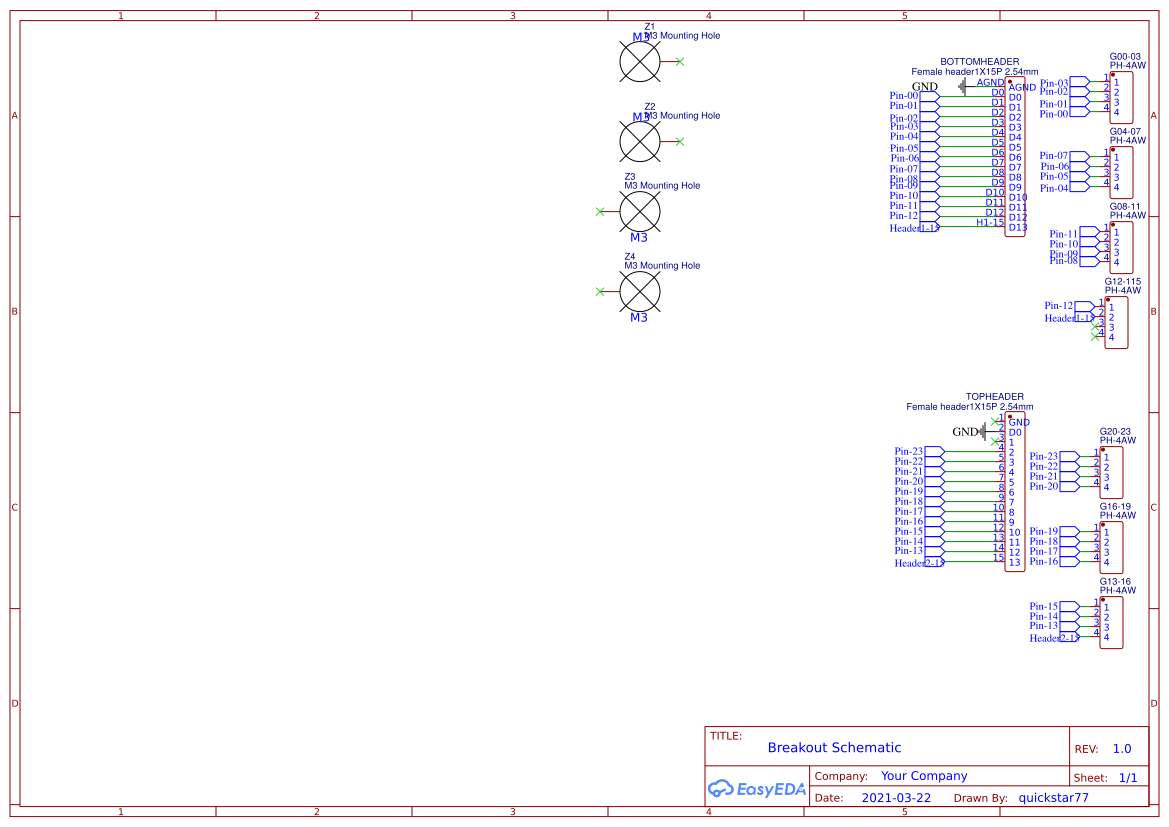Click the TOPHEADER designator text
The height and width of the screenshot is (827, 1169).
click(x=995, y=397)
